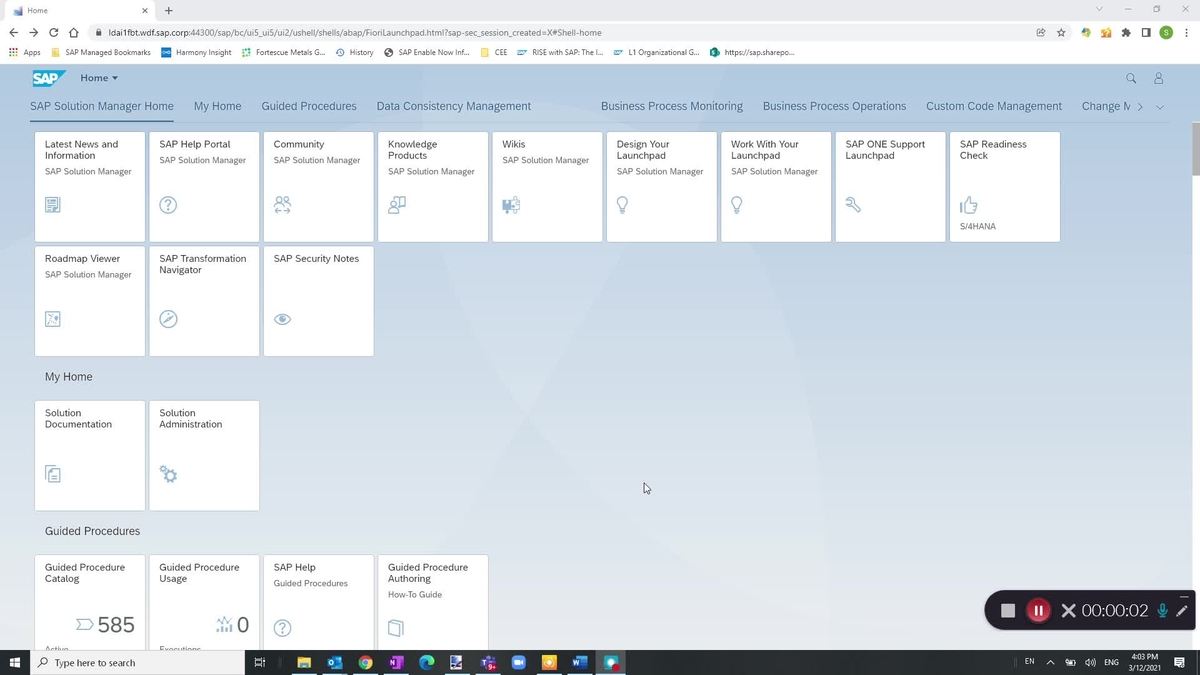Viewport: 1200px width, 675px height.
Task: Open the Work With Your Launchpad tile
Action: 776,187
